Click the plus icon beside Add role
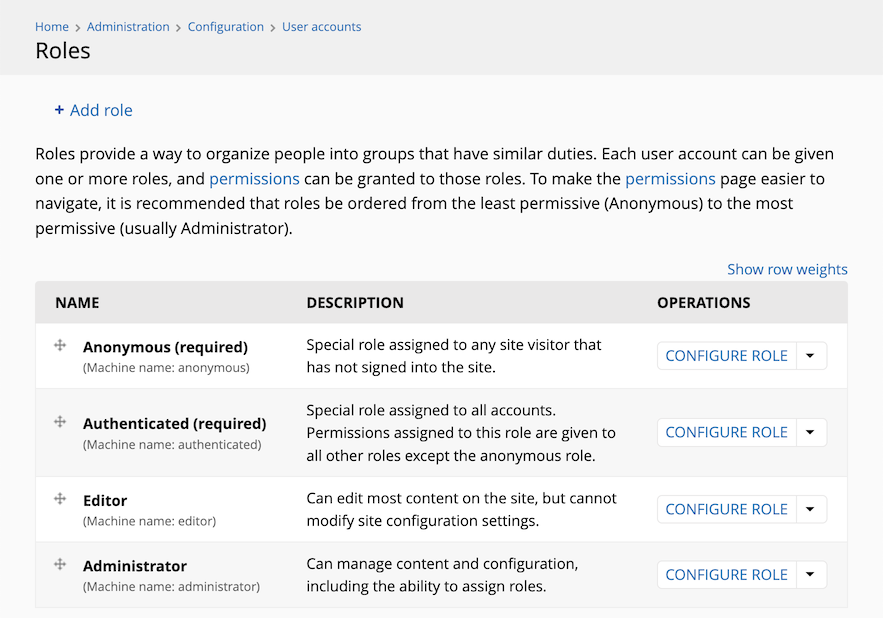Screen dimensions: 883x618 coord(59,110)
